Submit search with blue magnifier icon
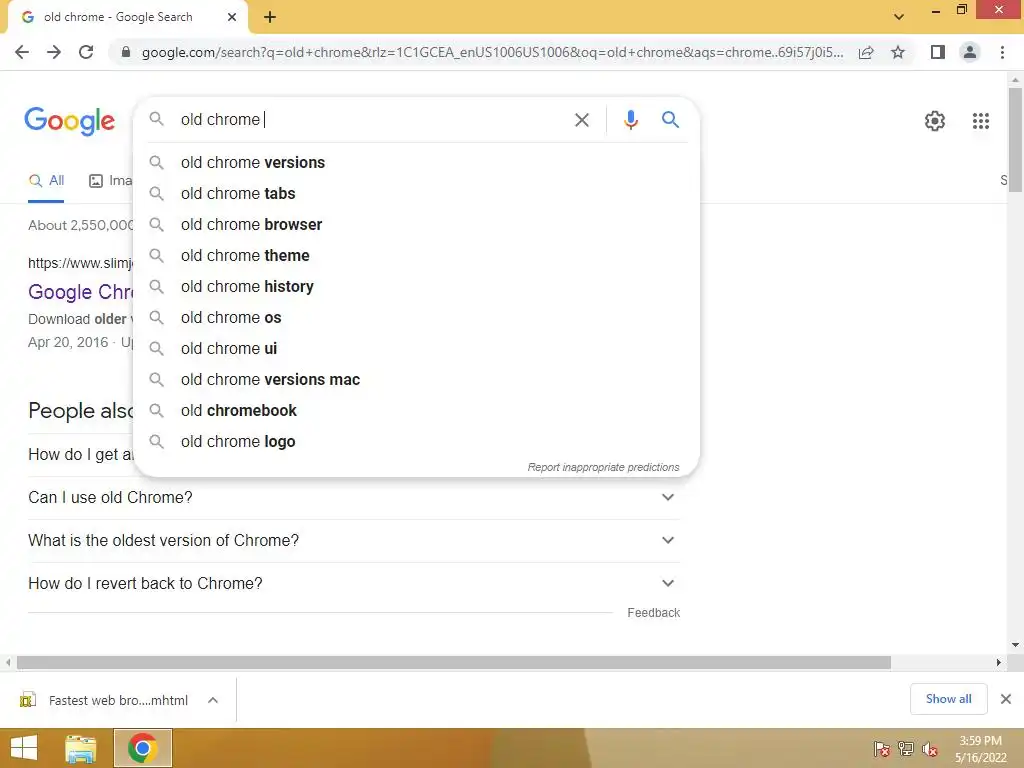The image size is (1024, 768). click(x=670, y=120)
